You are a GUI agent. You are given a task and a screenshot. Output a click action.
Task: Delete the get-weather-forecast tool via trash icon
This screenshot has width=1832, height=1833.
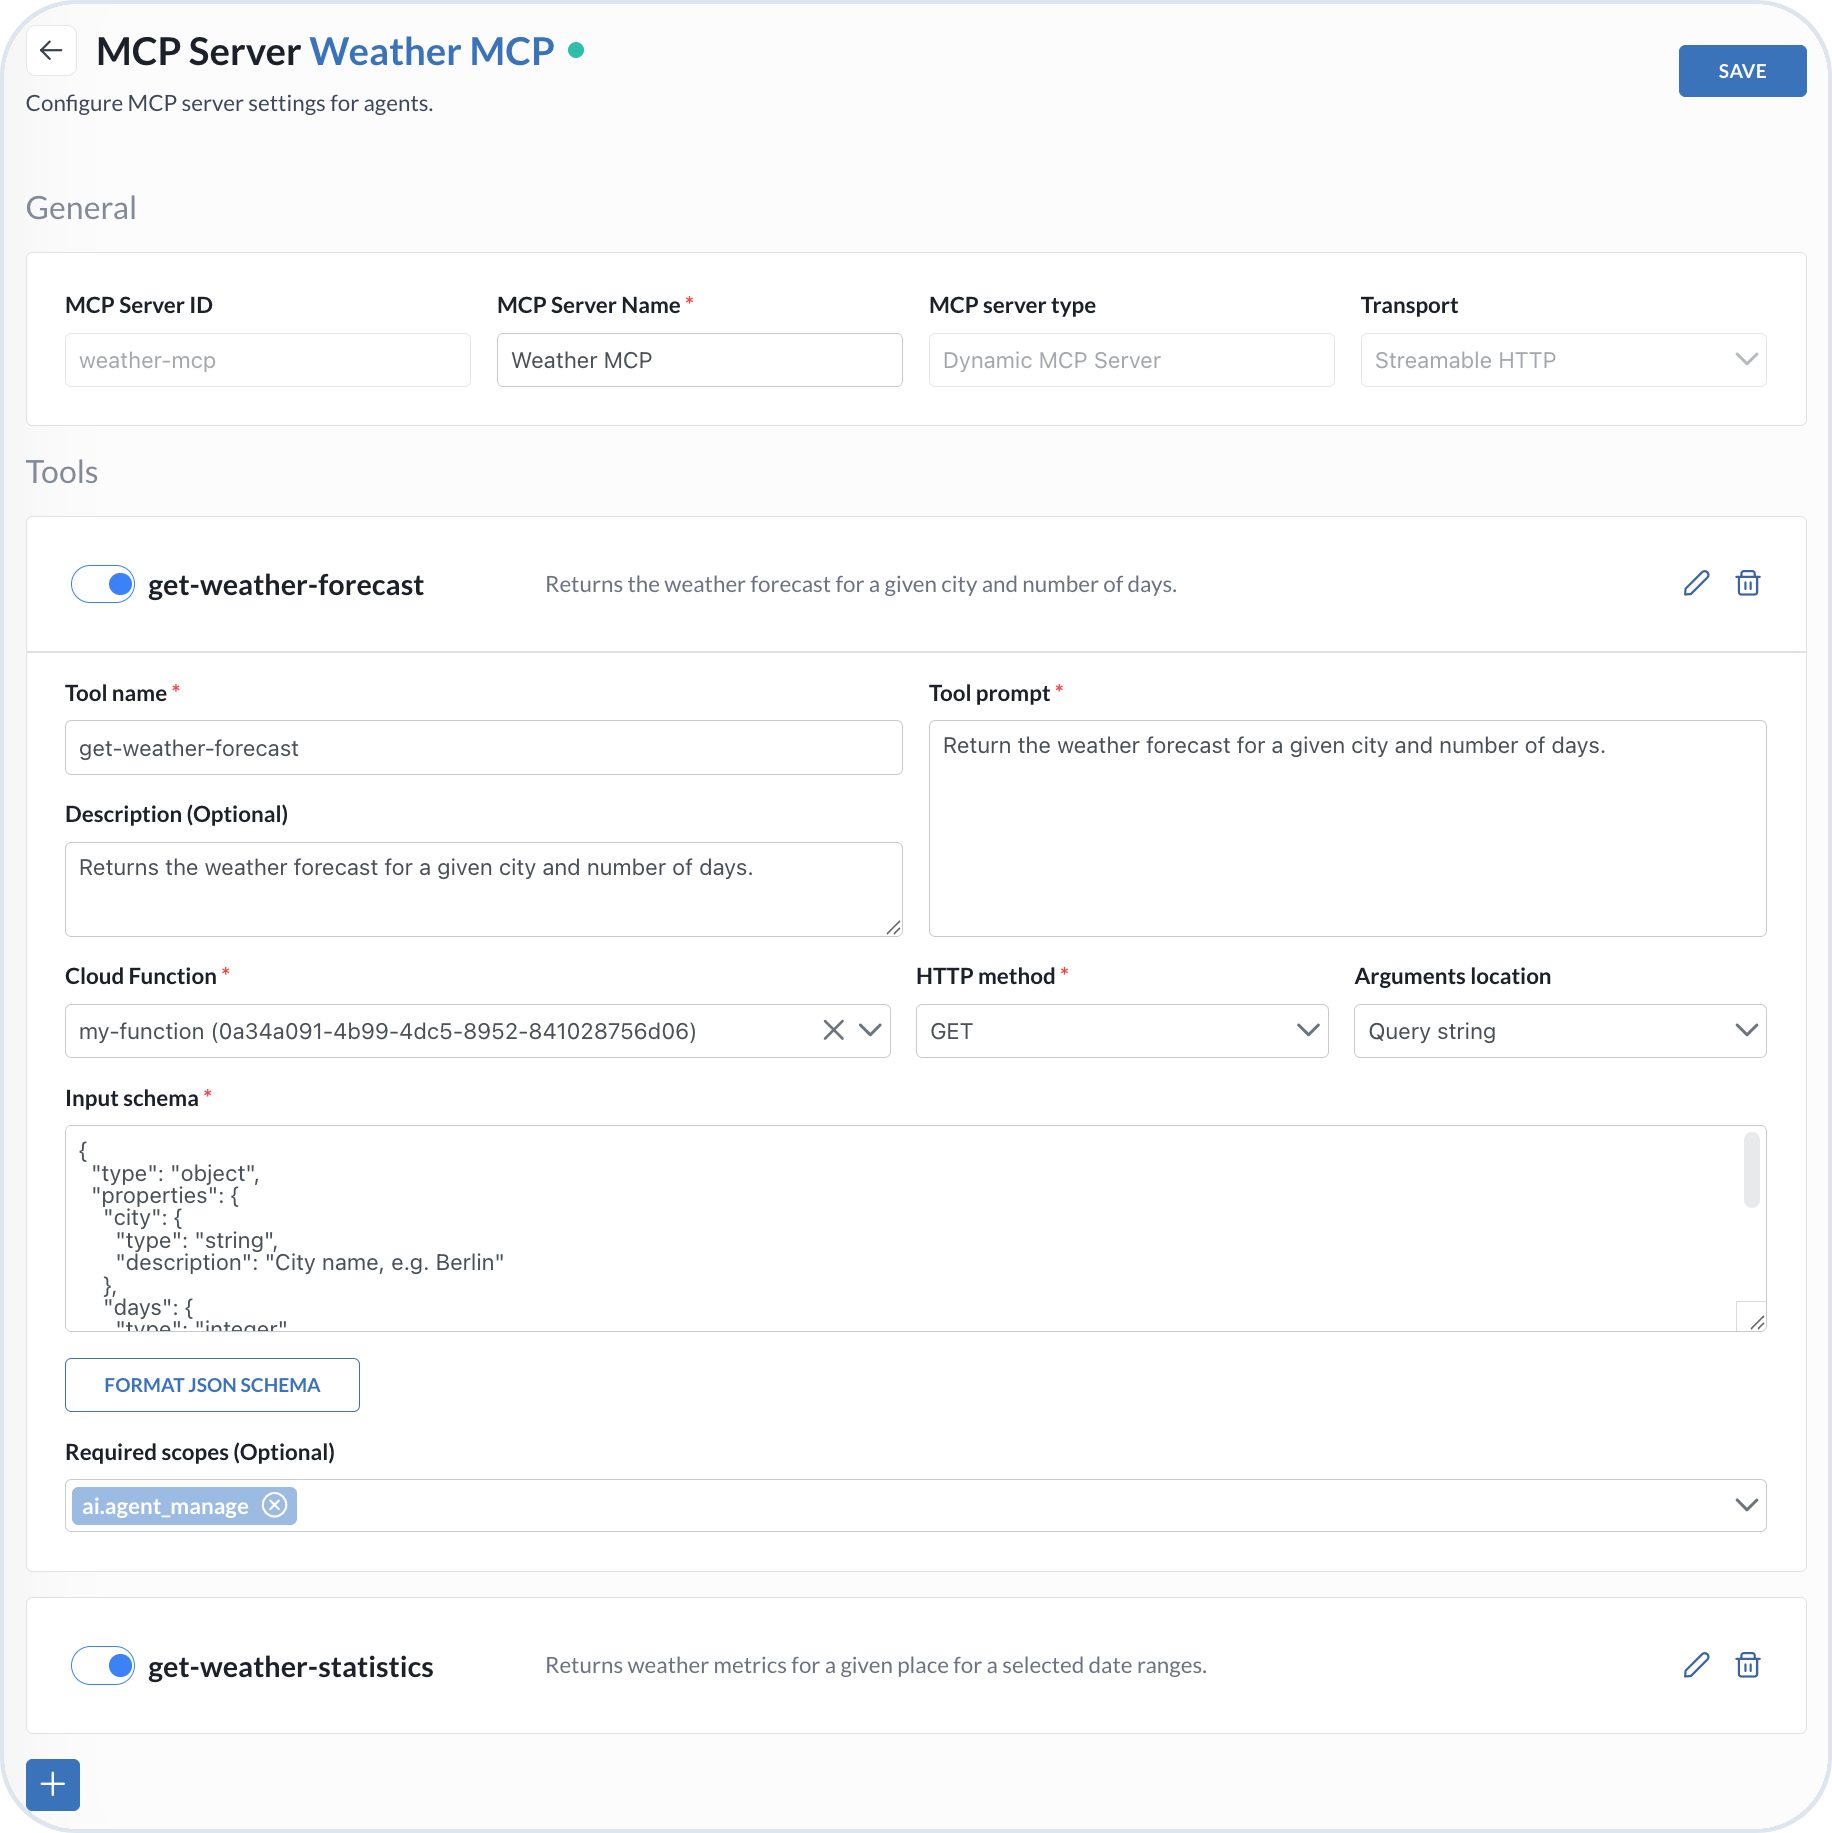(1748, 583)
